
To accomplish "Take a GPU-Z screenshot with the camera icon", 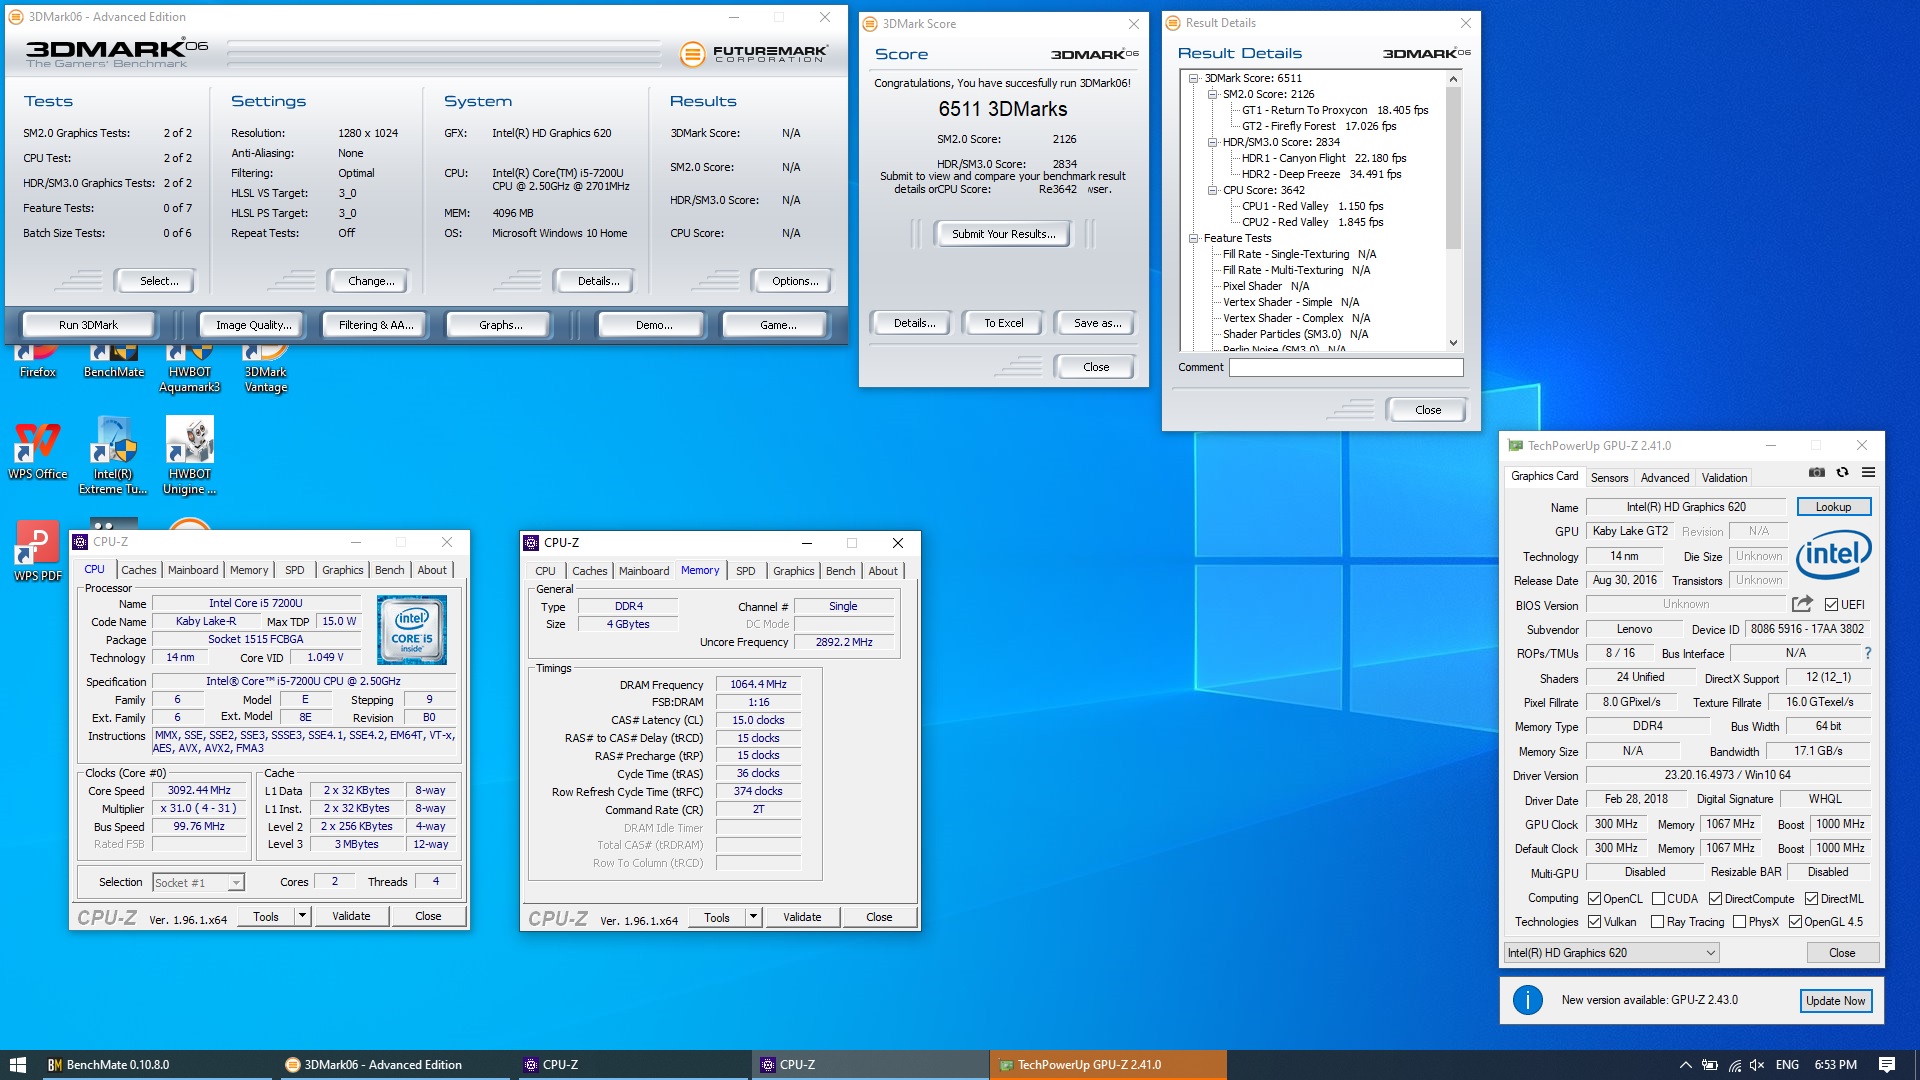I will tap(1817, 472).
